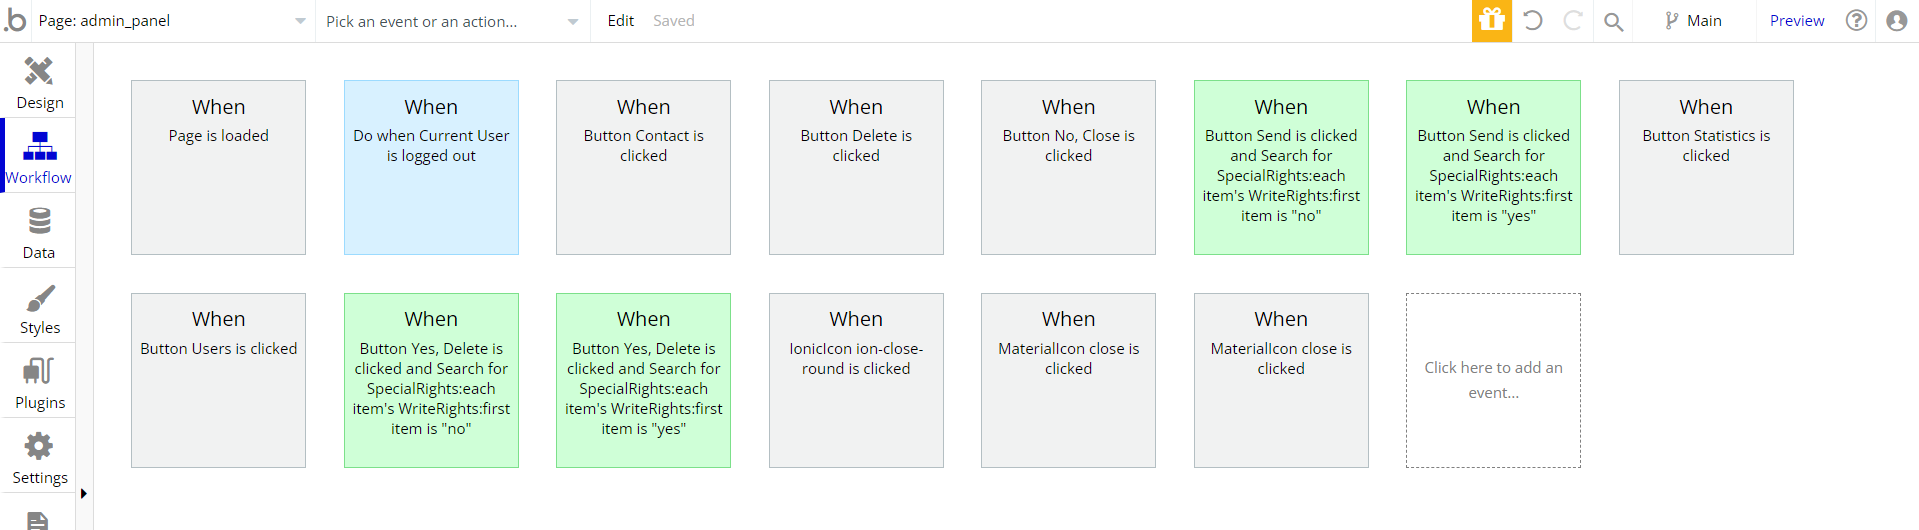Viewport: 1919px width, 530px height.
Task: Click the undo arrow icon
Action: click(1532, 20)
